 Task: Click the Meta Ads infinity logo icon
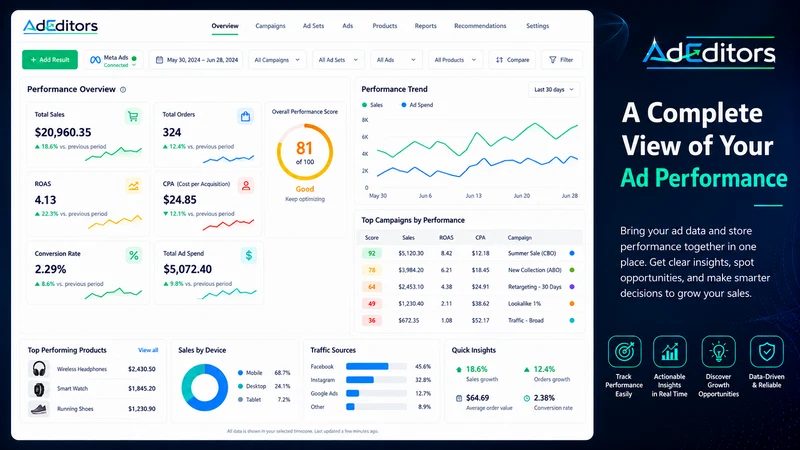(95, 60)
